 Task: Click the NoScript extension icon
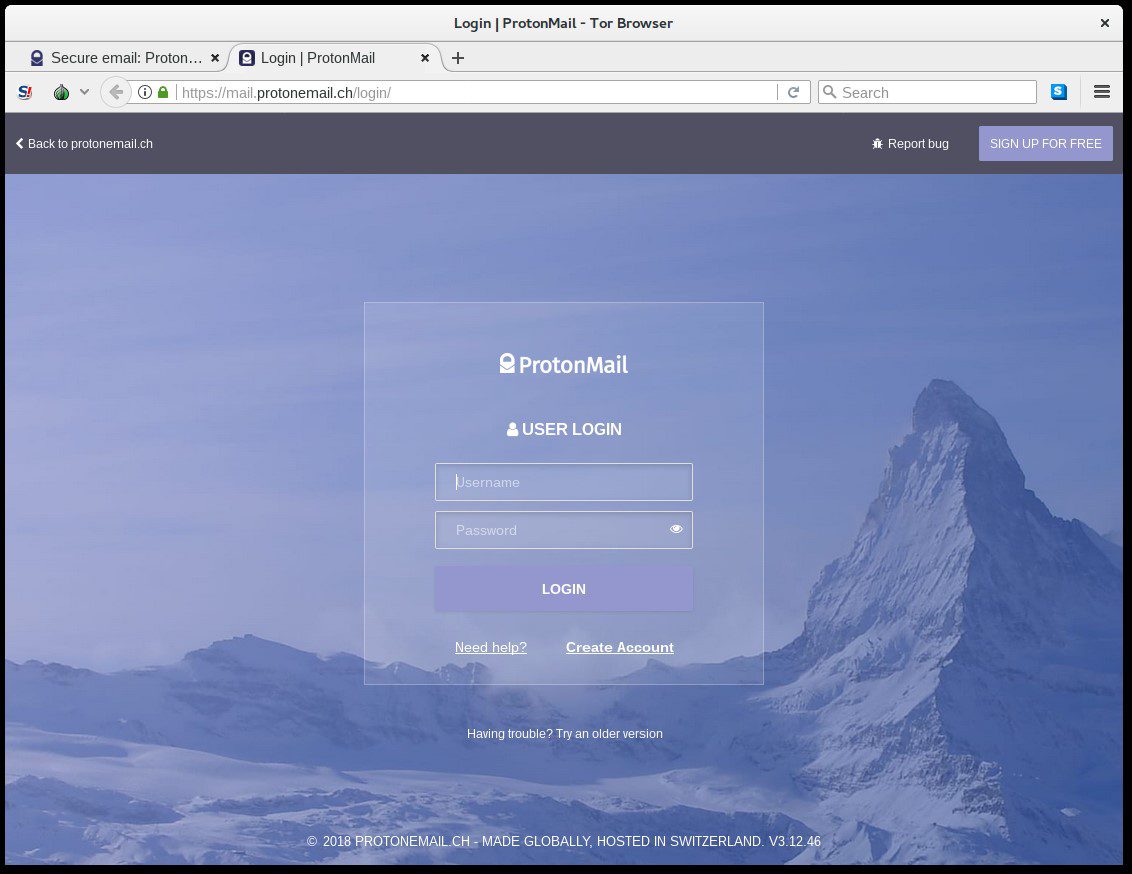pos(25,92)
